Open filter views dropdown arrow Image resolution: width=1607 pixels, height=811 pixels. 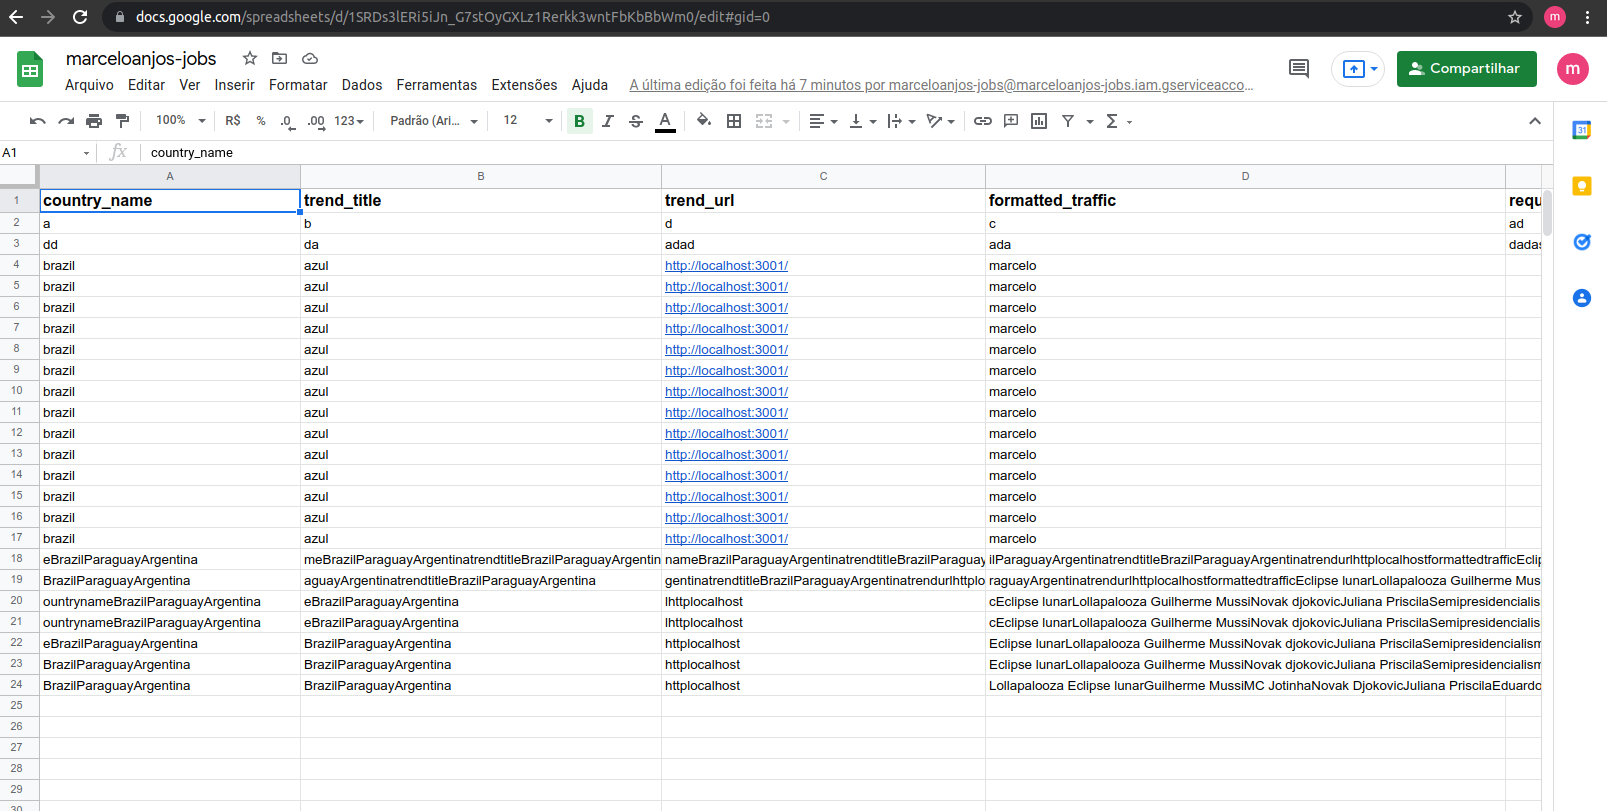(x=1090, y=122)
